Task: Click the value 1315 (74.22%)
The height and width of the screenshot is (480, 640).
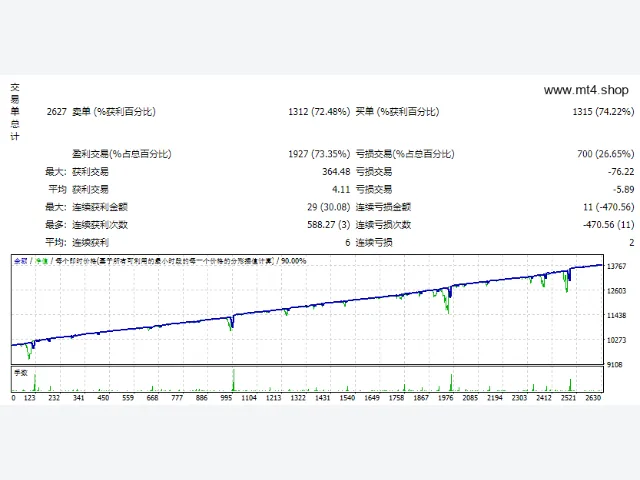Action: pos(603,112)
